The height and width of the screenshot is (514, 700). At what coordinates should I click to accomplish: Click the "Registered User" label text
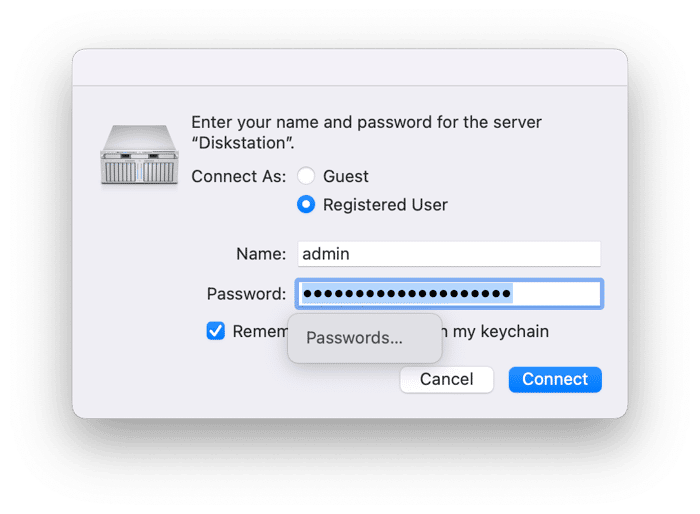pyautogui.click(x=385, y=205)
